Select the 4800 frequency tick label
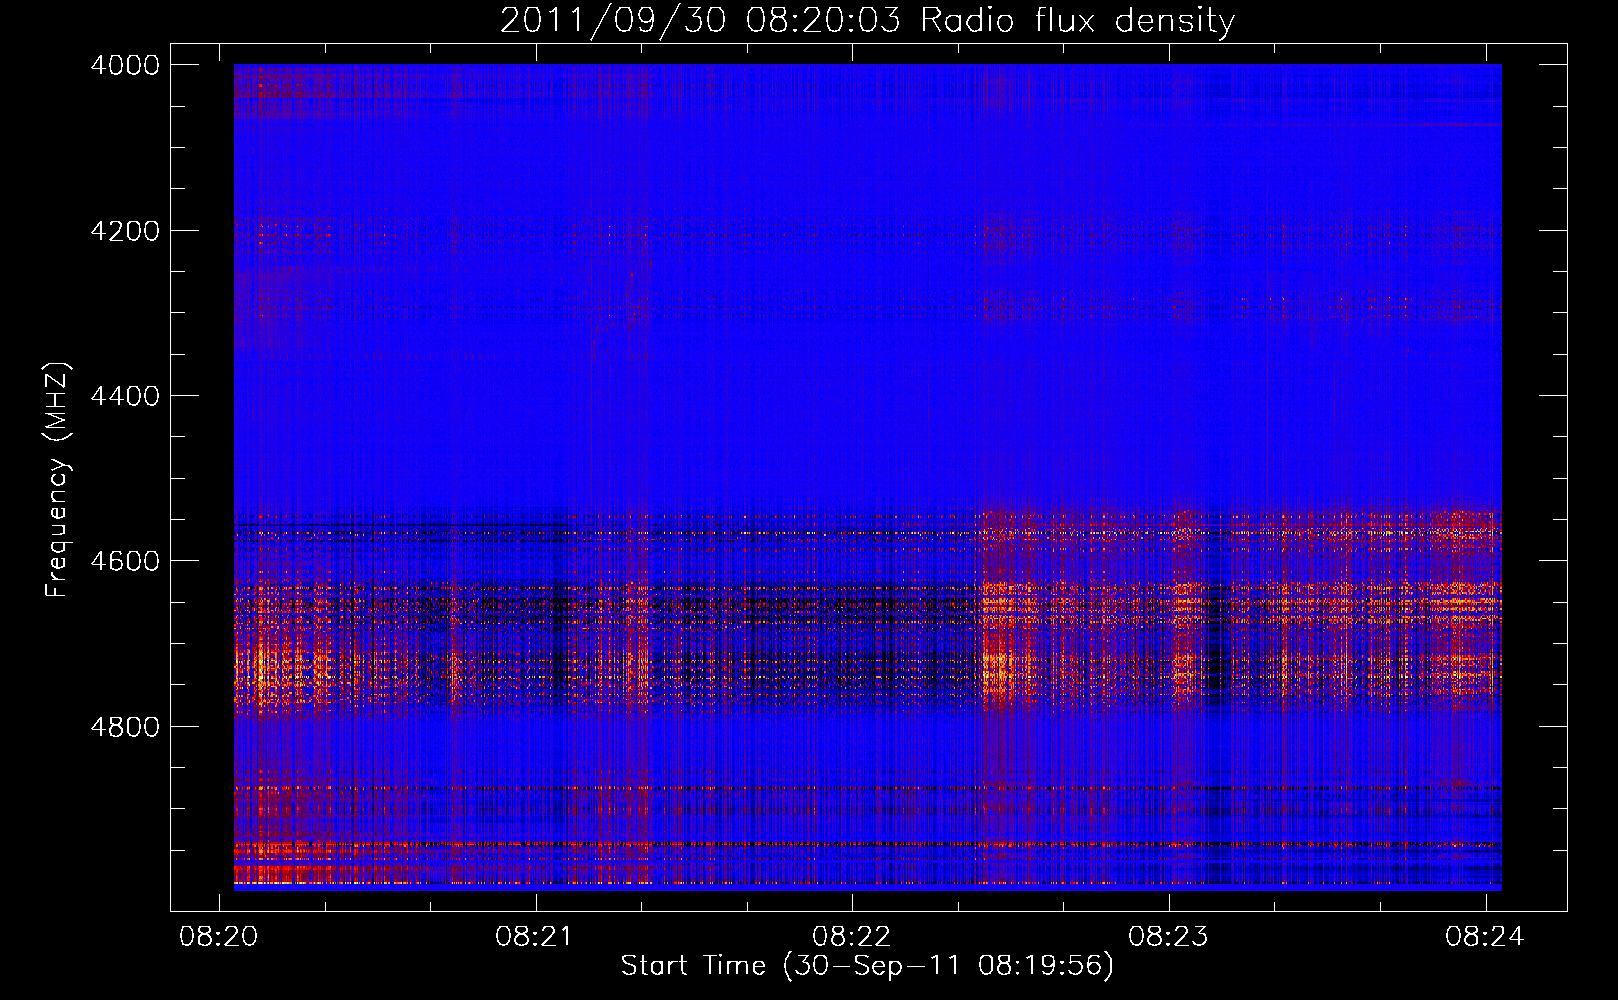This screenshot has width=1618, height=1000. [x=125, y=727]
